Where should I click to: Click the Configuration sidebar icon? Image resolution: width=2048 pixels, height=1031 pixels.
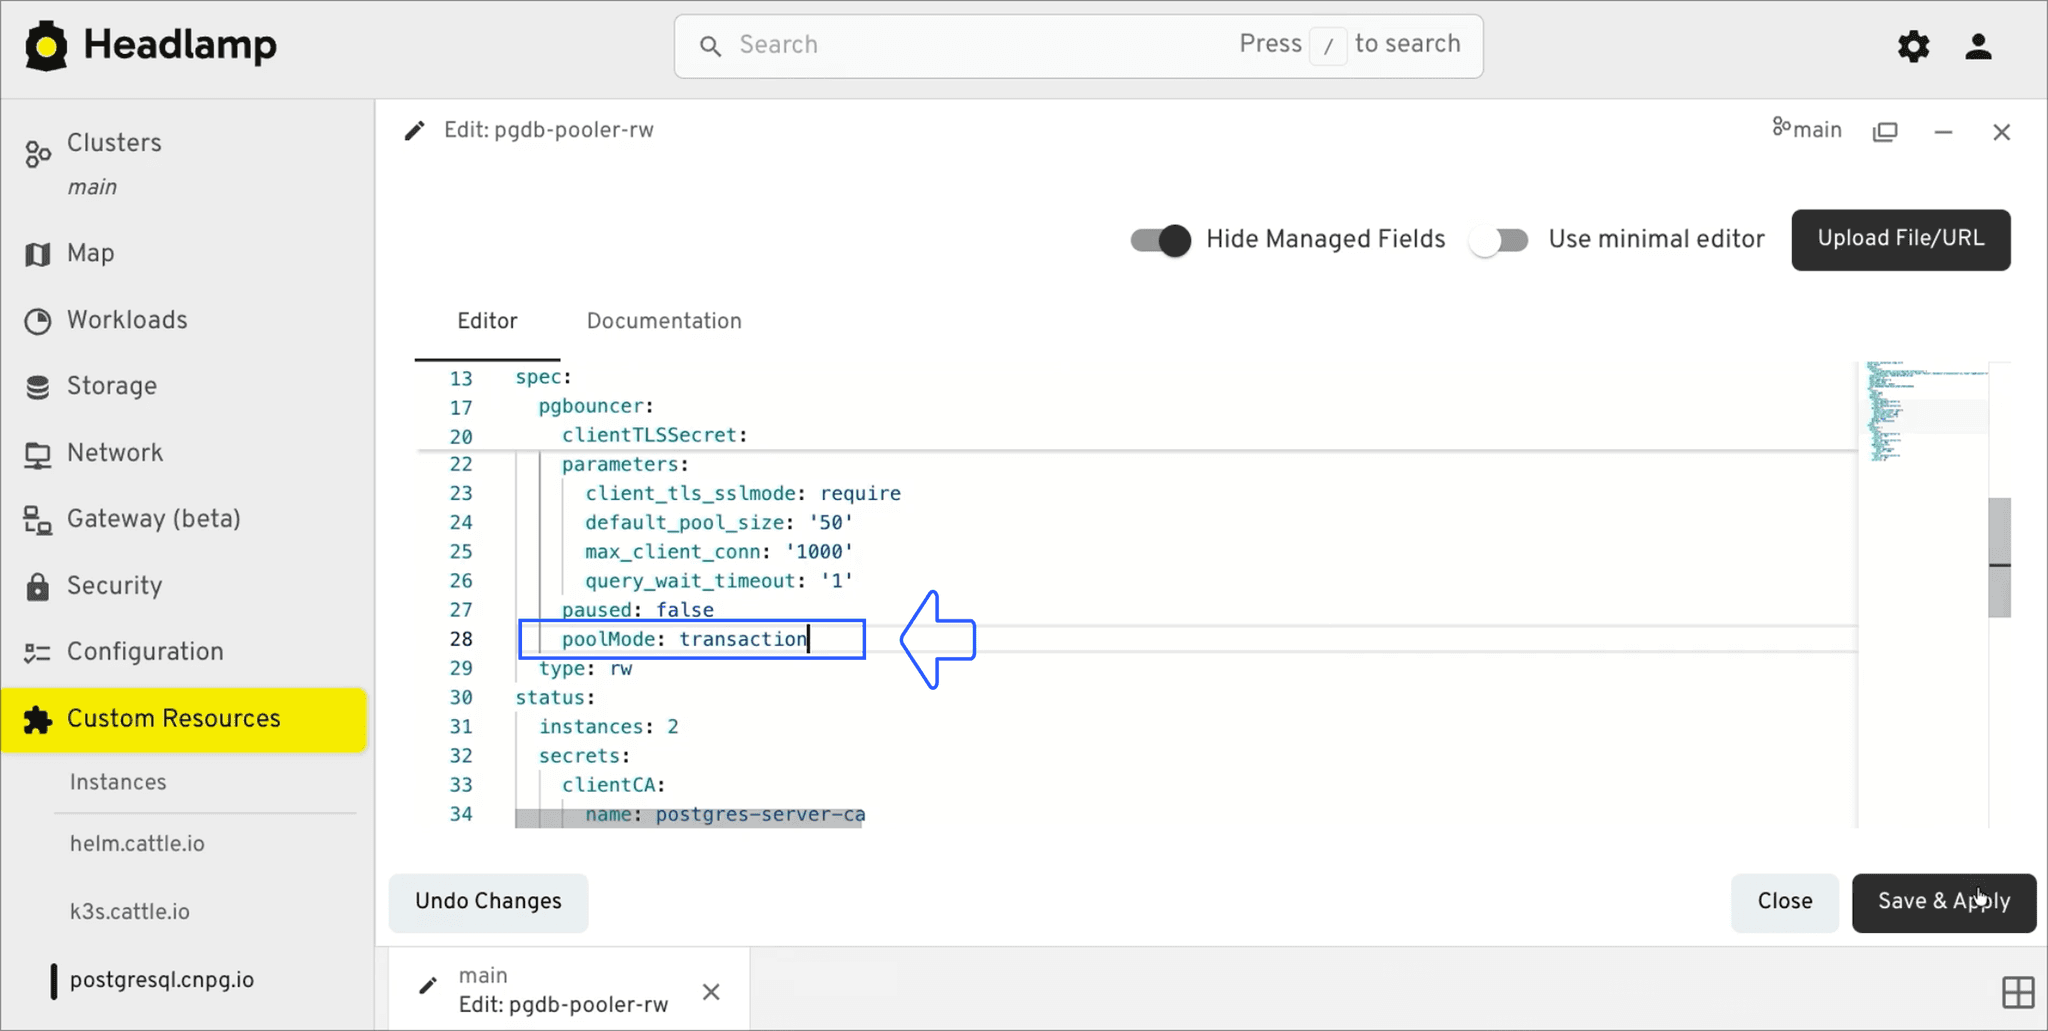click(38, 653)
